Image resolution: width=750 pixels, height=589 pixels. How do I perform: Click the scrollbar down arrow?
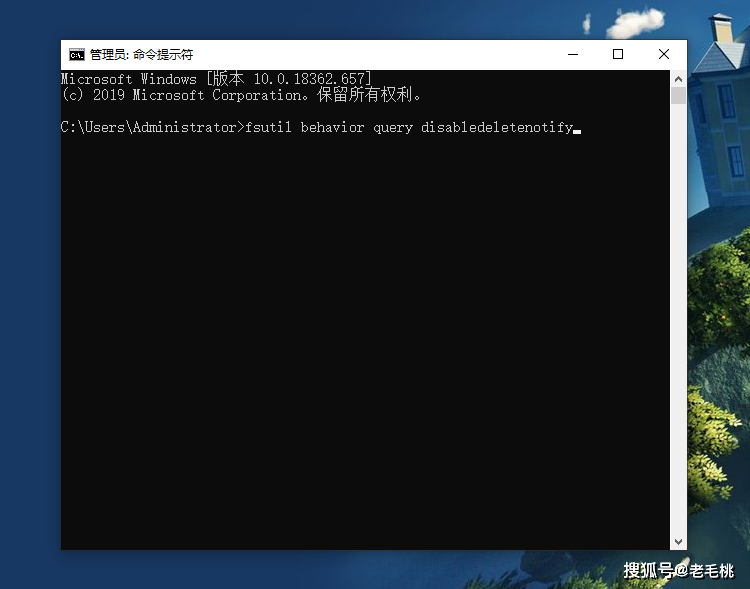pyautogui.click(x=678, y=541)
